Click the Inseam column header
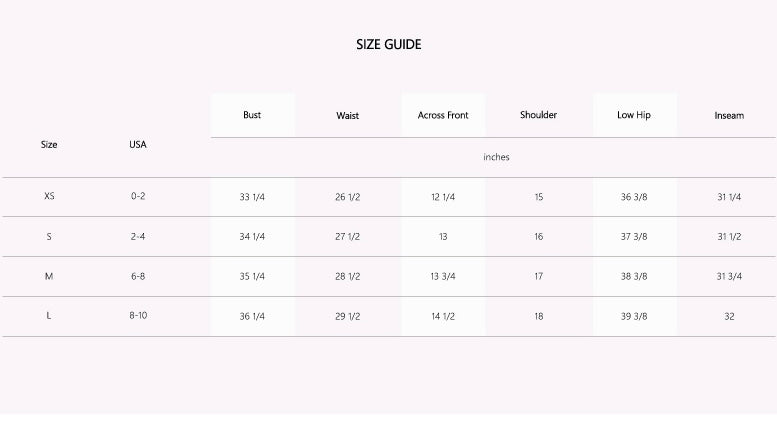 [729, 116]
